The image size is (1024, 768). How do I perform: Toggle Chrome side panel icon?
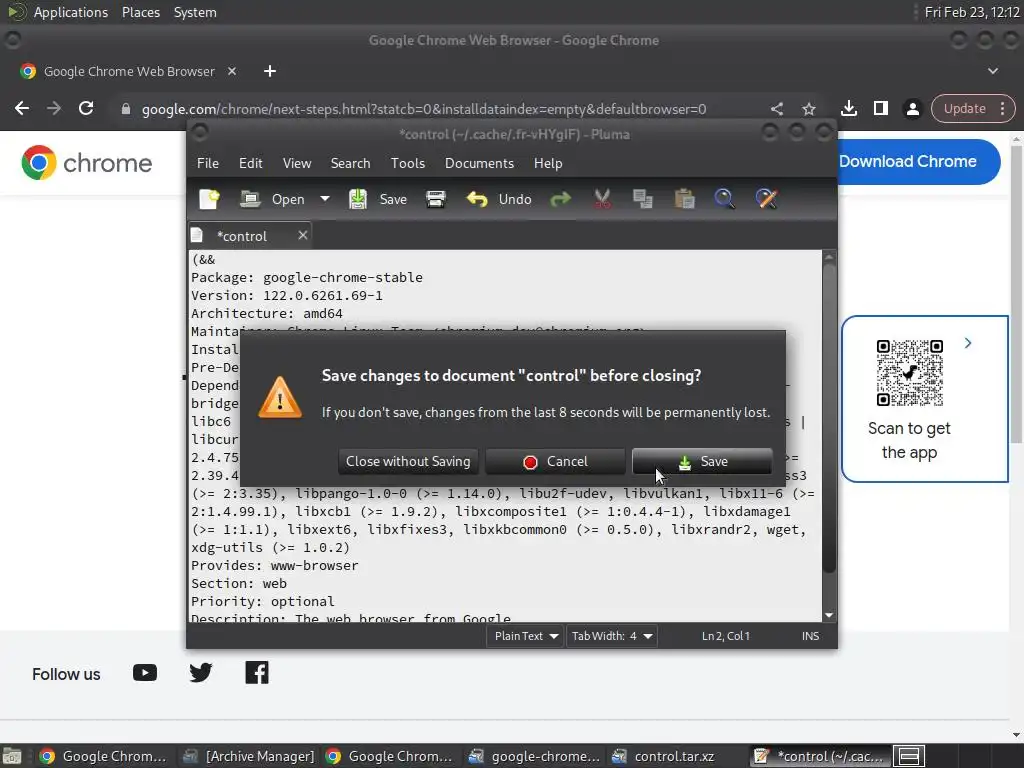pos(880,109)
